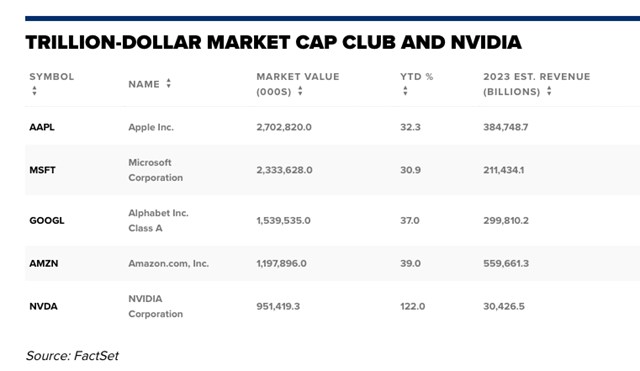640x371 pixels.
Task: Open the AAPL ticker symbol
Action: [x=42, y=127]
